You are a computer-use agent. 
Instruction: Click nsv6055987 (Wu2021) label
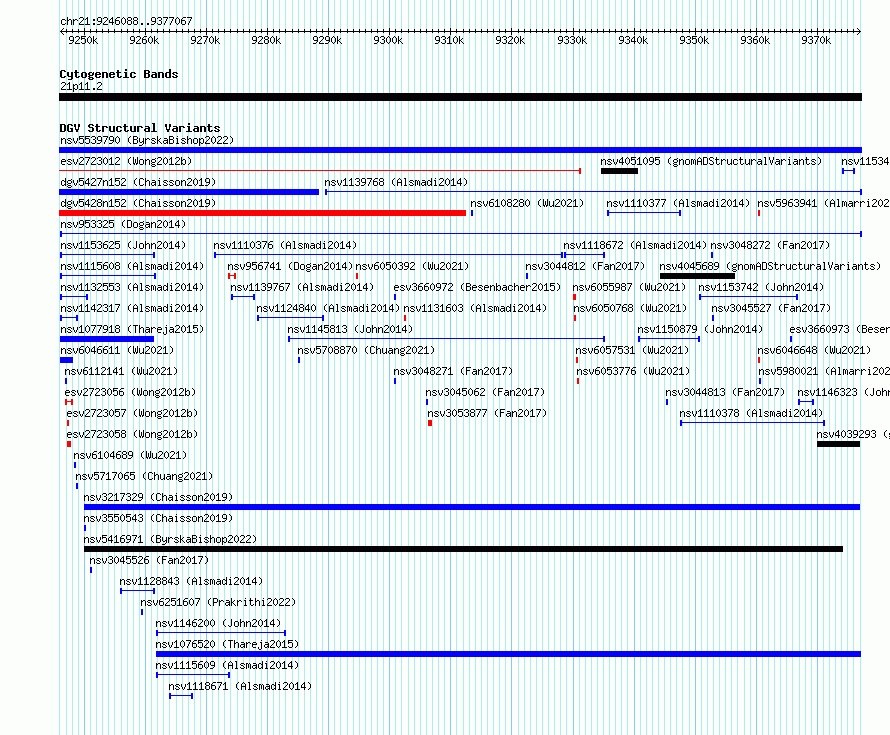coord(629,287)
